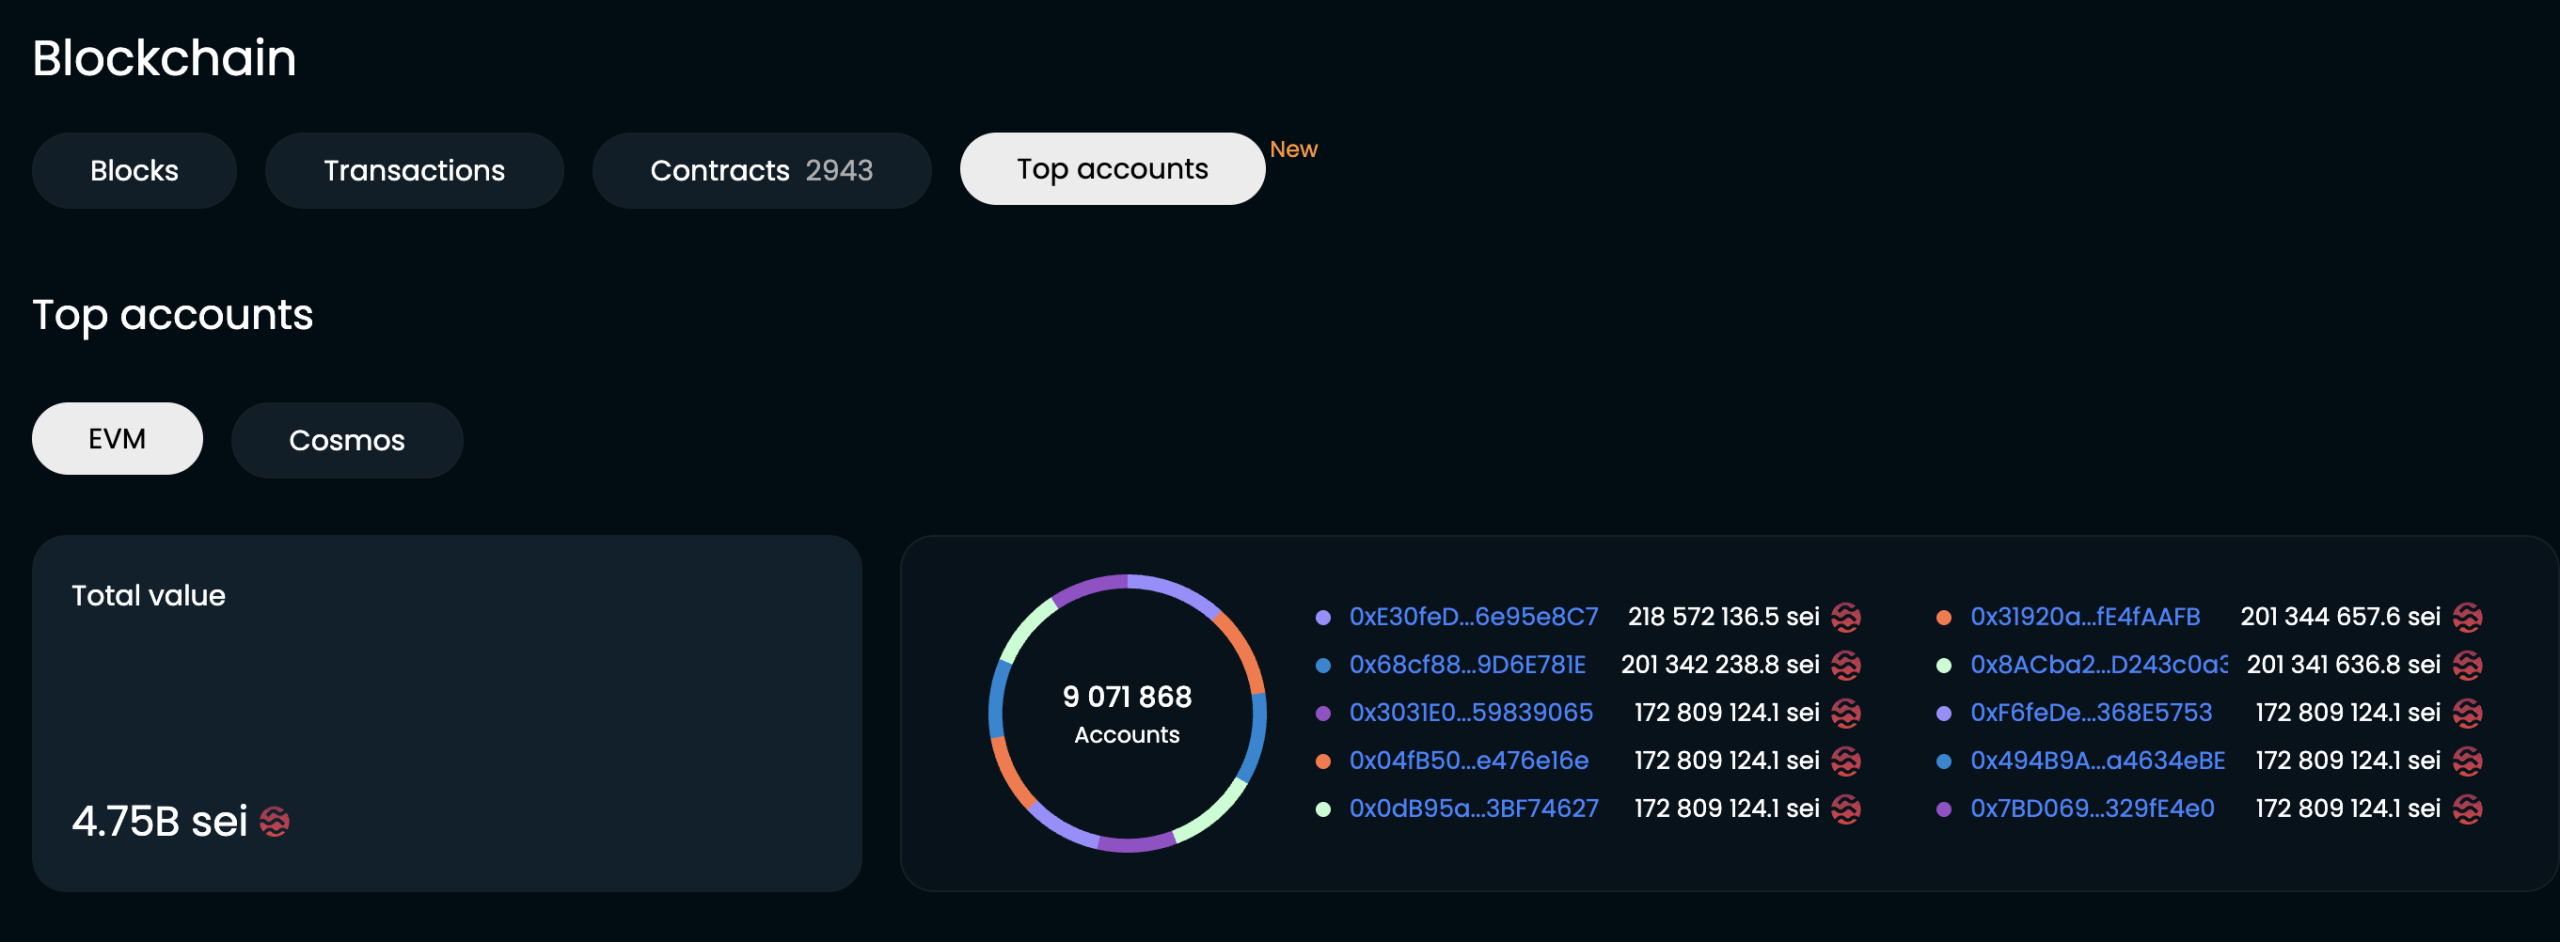This screenshot has width=2560, height=942.
Task: Switch to the Cosmos accounts toggle
Action: point(347,440)
